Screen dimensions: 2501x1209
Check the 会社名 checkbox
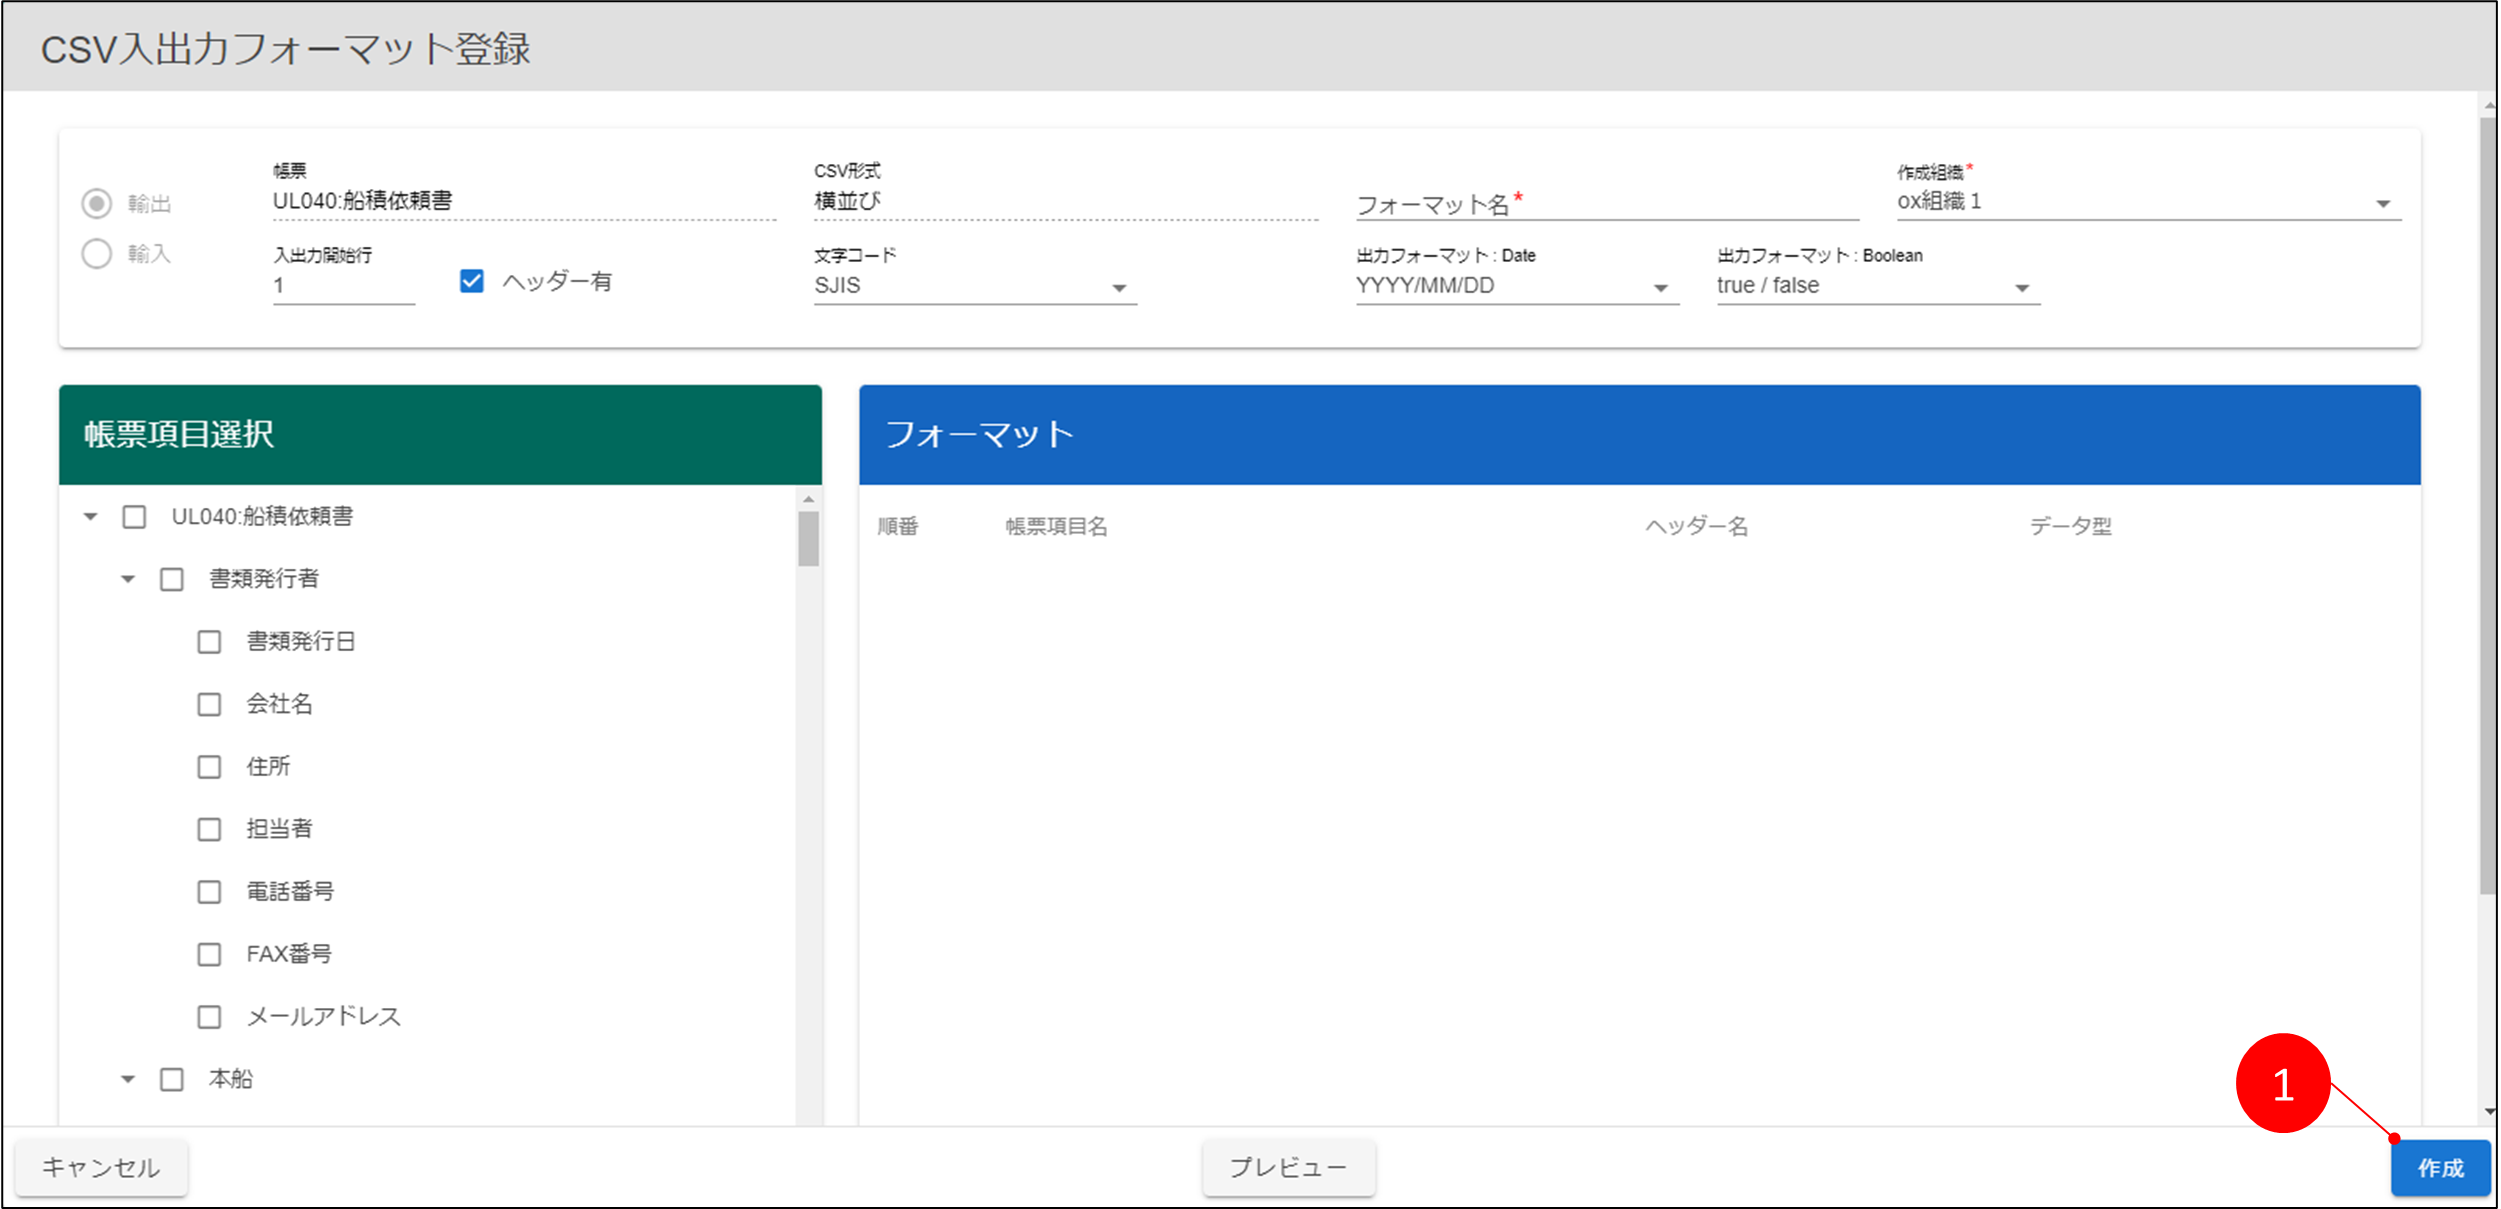tap(209, 705)
